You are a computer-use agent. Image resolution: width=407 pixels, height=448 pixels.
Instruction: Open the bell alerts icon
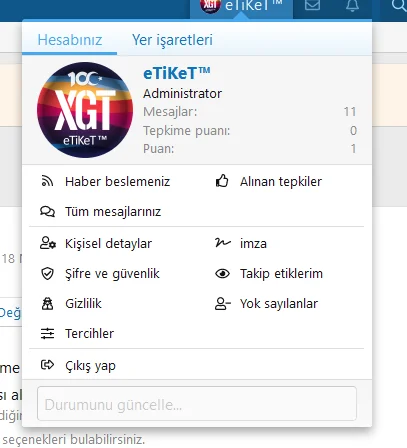tap(352, 5)
